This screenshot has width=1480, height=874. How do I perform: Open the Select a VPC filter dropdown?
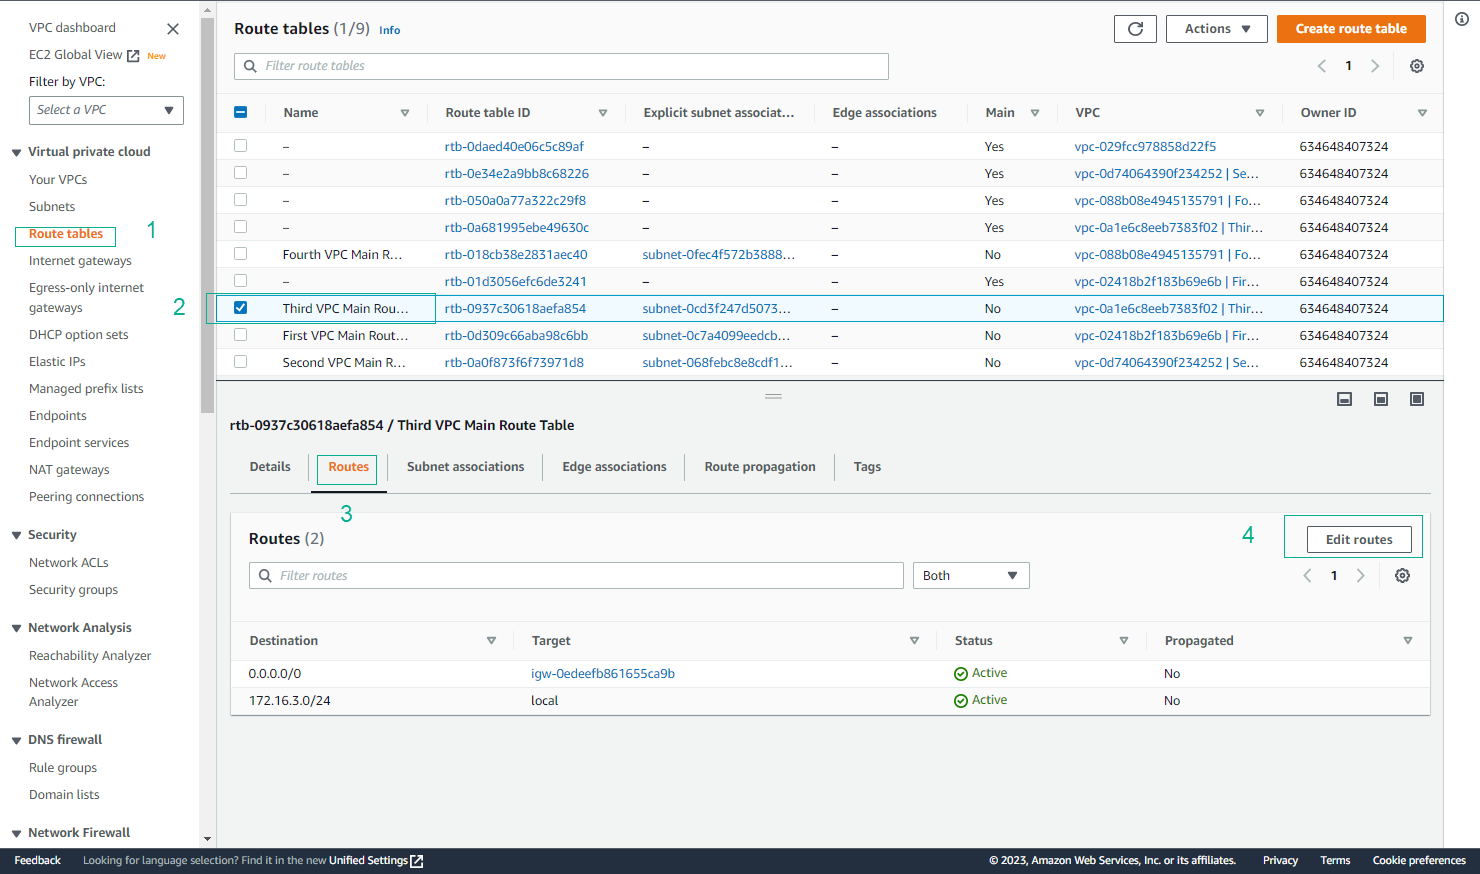pos(106,110)
